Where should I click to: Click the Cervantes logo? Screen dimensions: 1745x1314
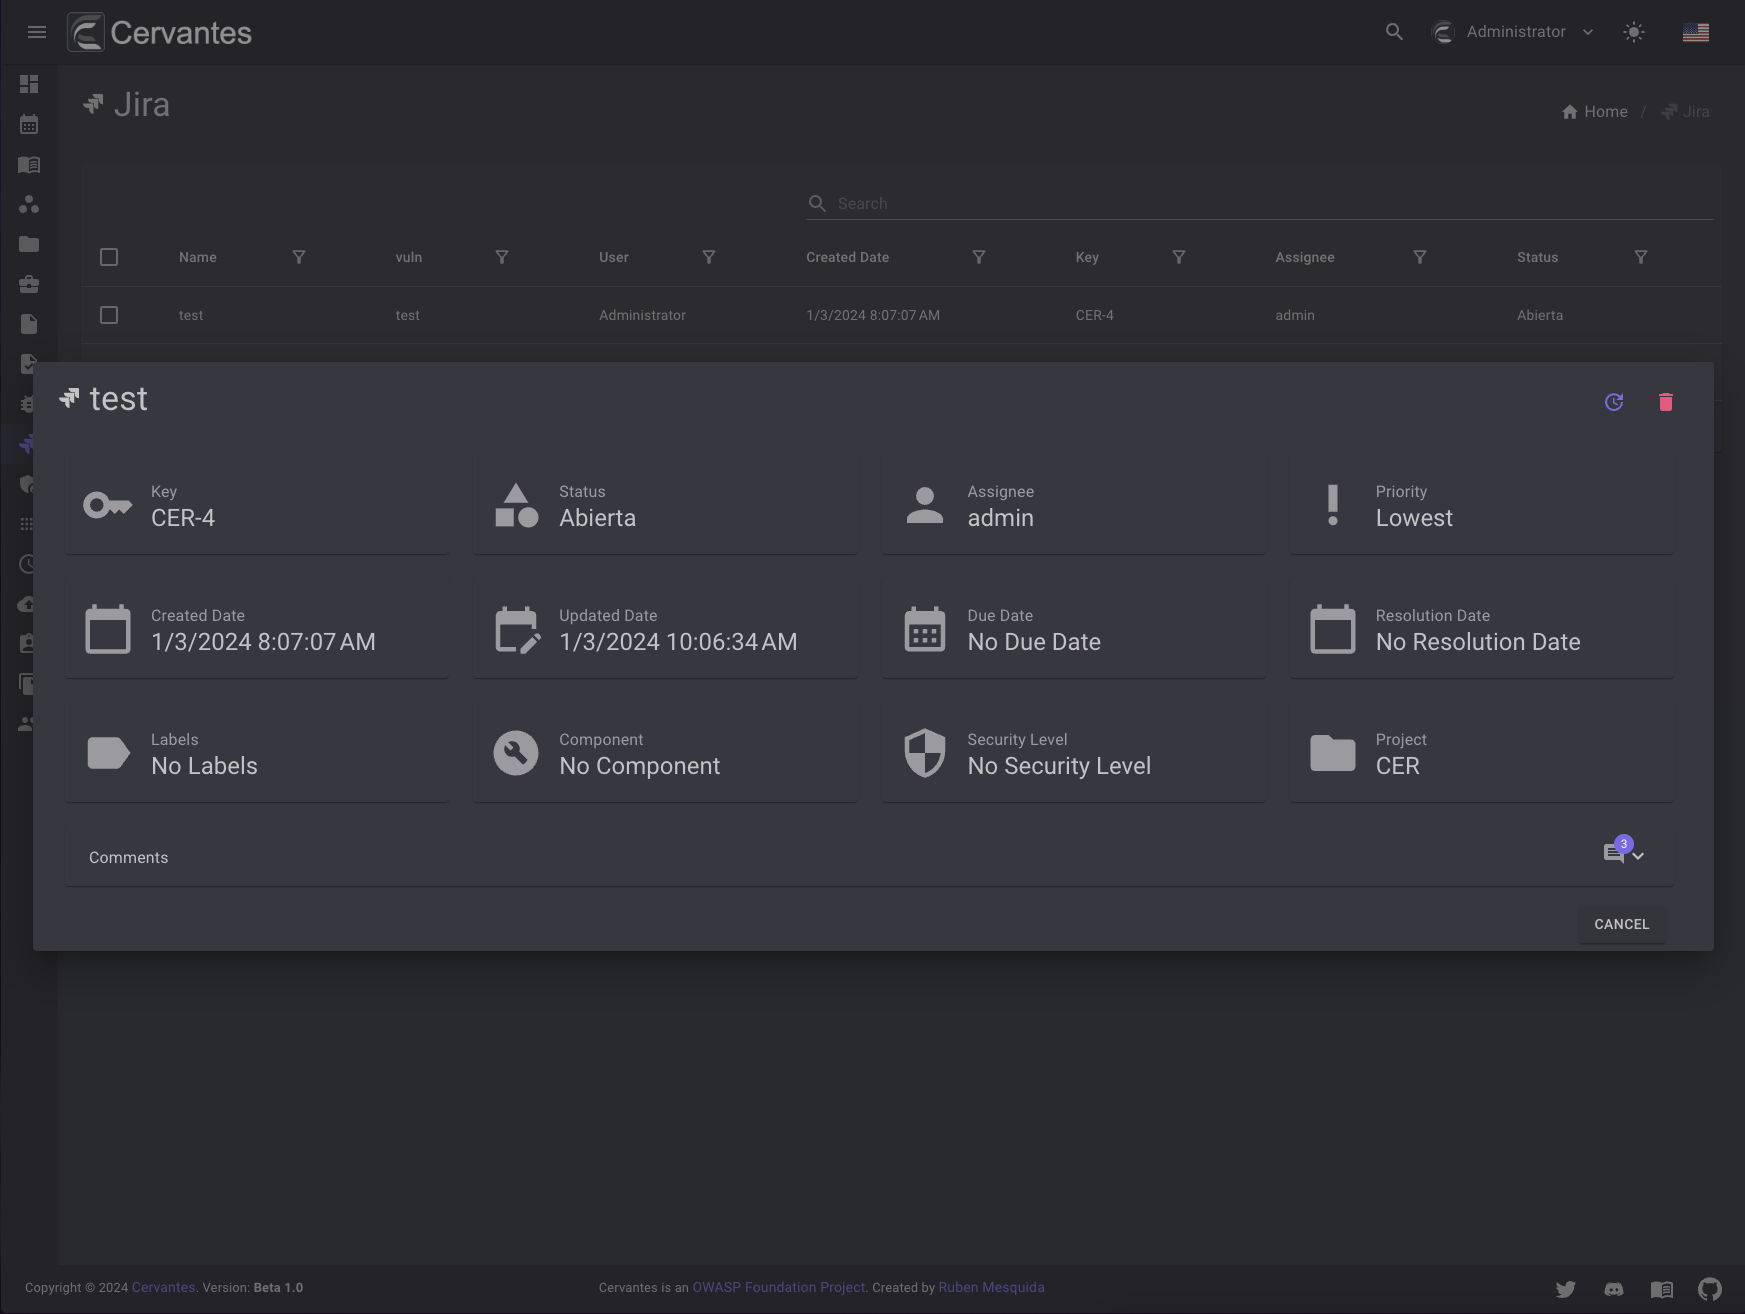pyautogui.click(x=160, y=32)
